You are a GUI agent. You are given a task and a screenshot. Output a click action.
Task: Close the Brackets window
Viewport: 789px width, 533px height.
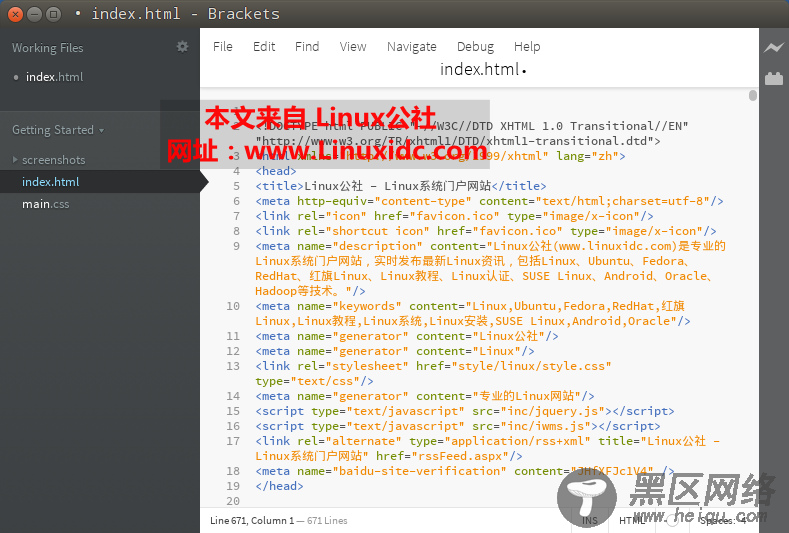16,14
